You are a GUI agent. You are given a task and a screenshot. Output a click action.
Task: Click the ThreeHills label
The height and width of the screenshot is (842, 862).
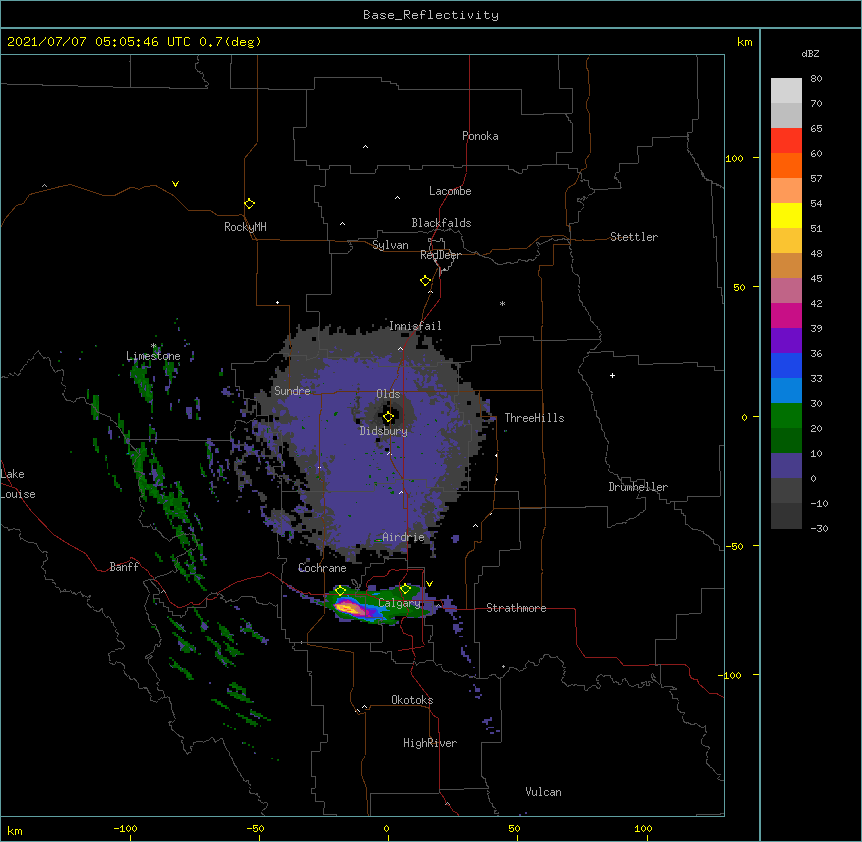[534, 418]
